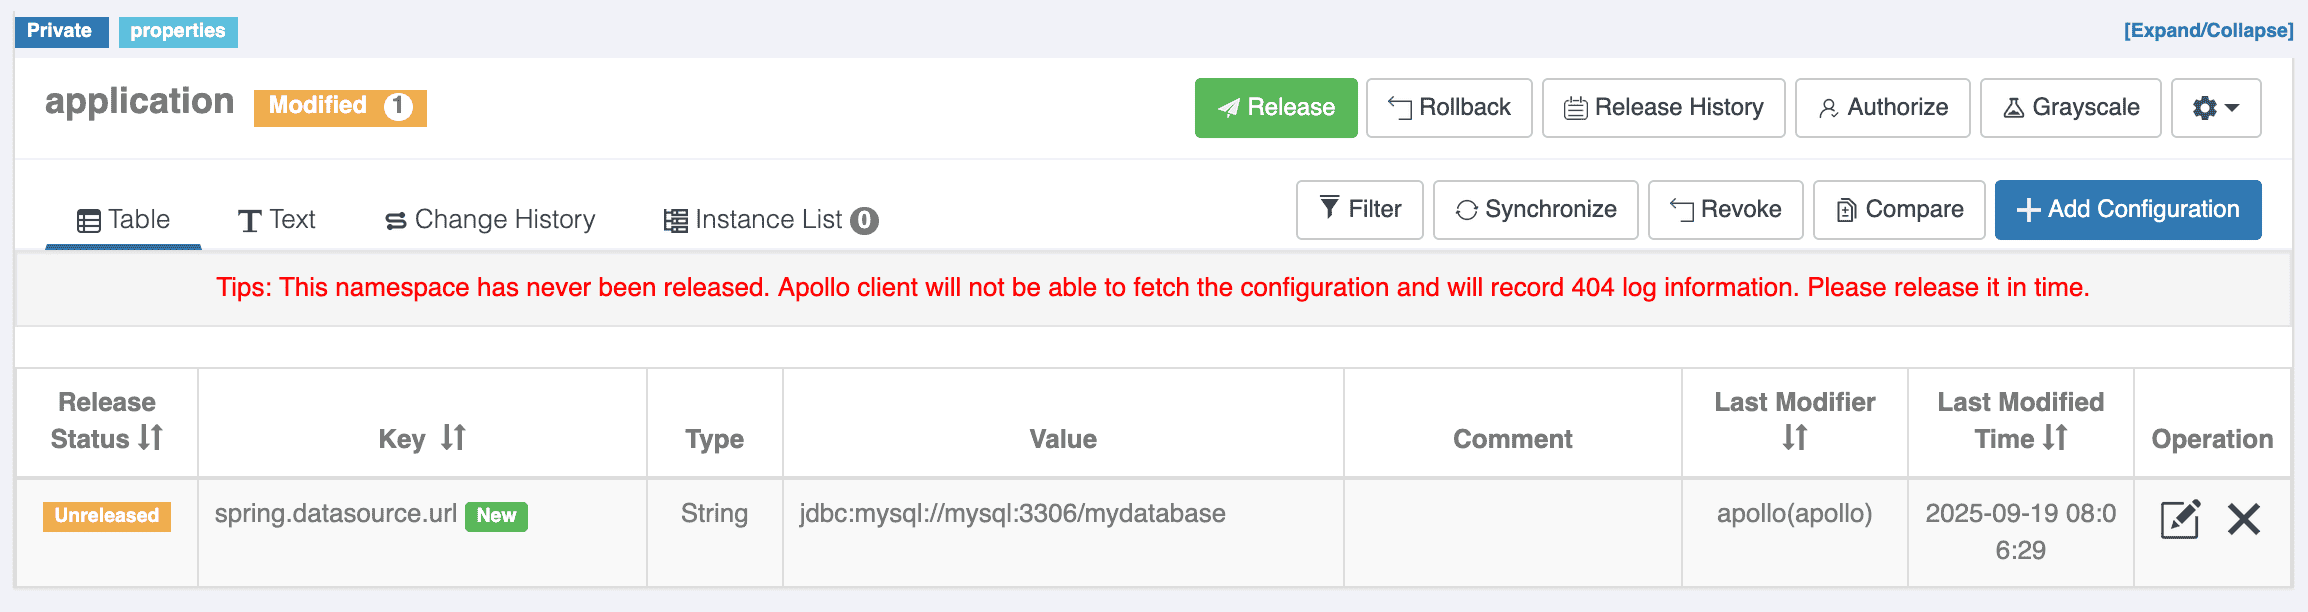Click the edit icon for spring.datasource.url
Image resolution: width=2308 pixels, height=612 pixels.
point(2179,519)
